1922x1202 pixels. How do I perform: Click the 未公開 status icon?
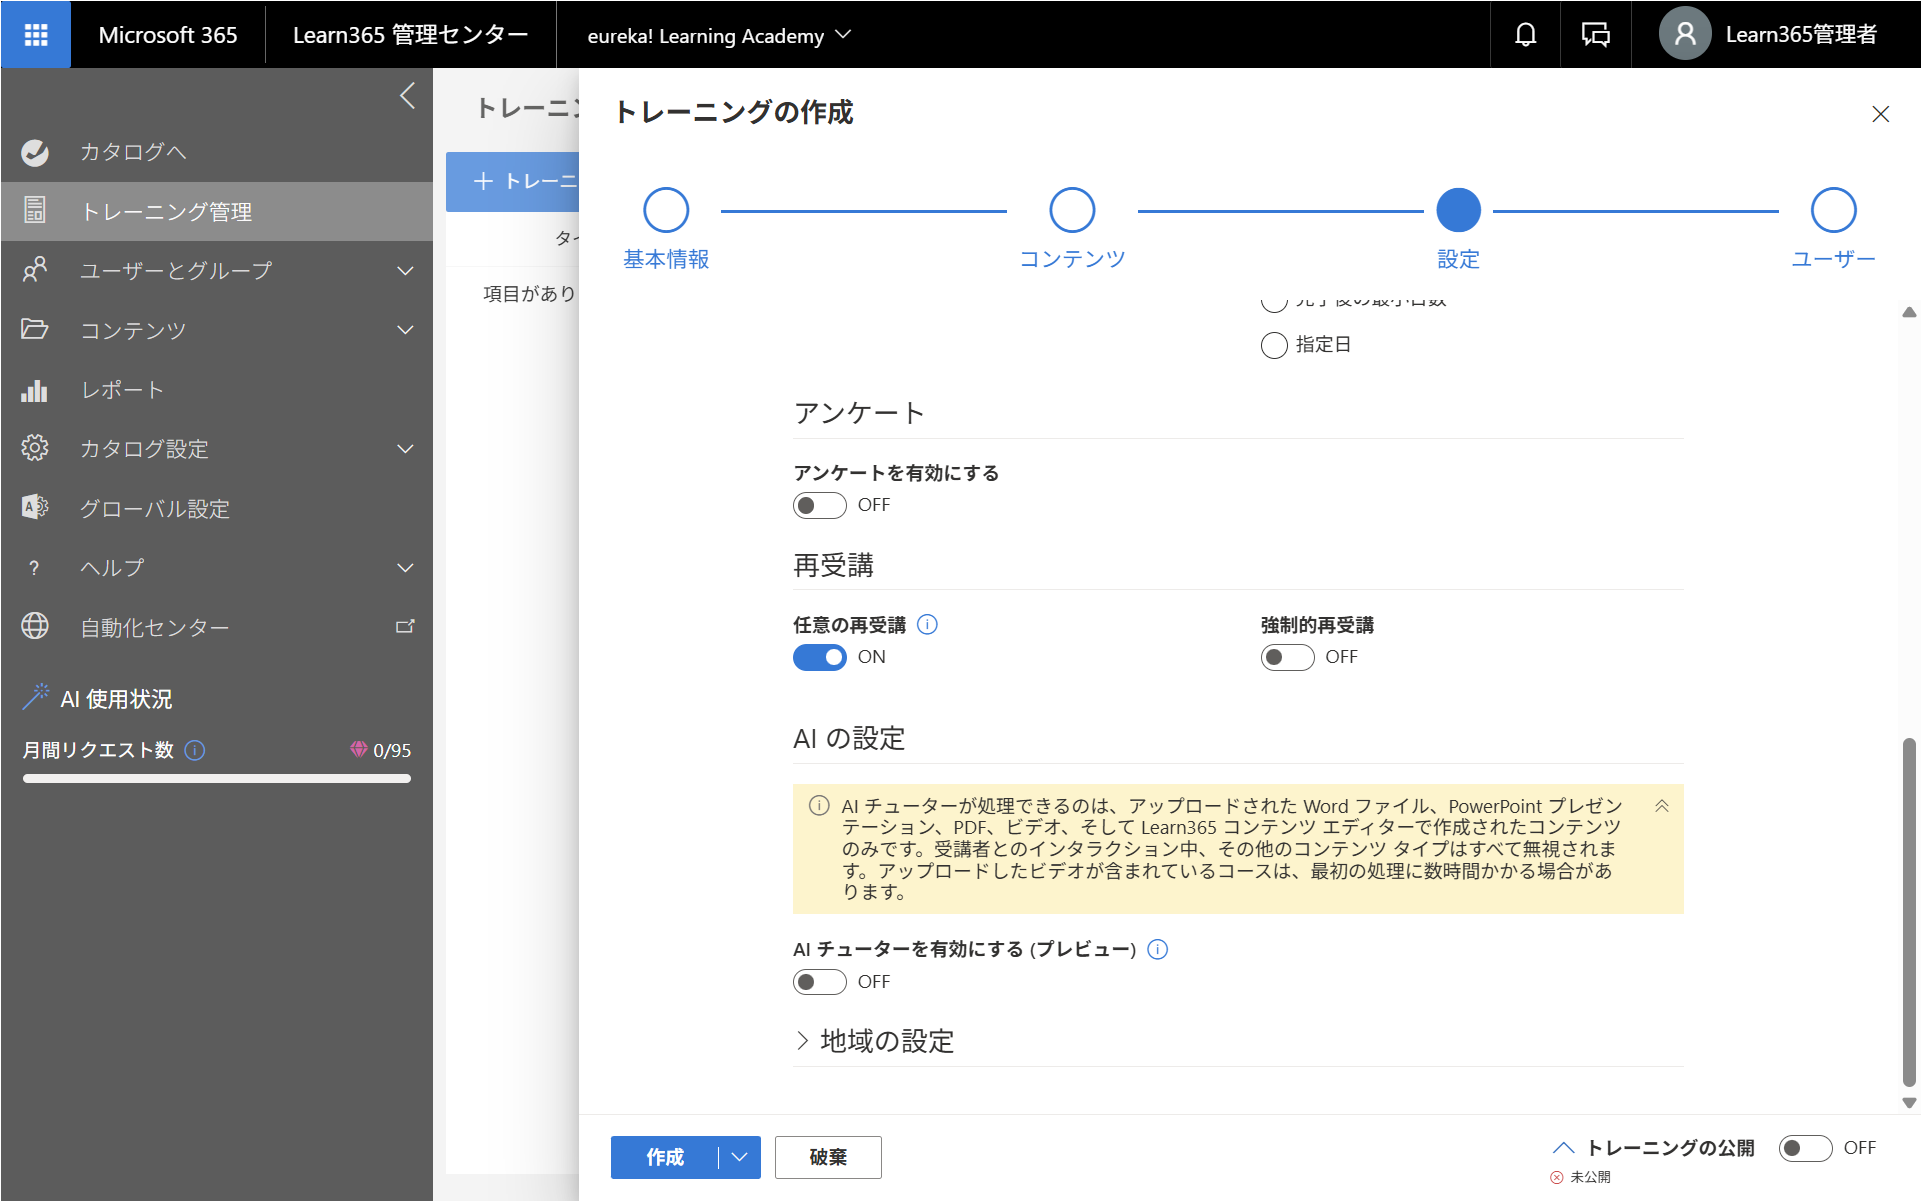pyautogui.click(x=1557, y=1177)
